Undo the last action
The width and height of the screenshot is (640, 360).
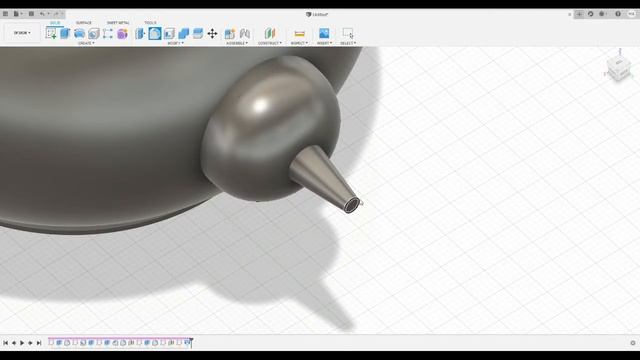(x=42, y=14)
